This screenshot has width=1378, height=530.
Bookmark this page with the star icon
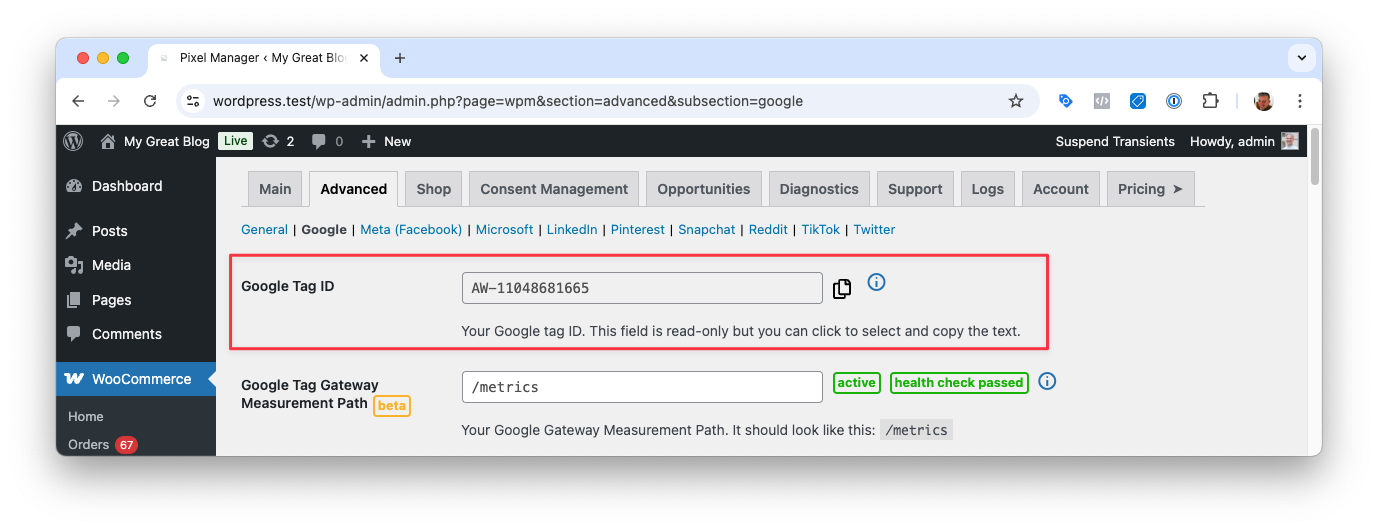[x=1016, y=101]
